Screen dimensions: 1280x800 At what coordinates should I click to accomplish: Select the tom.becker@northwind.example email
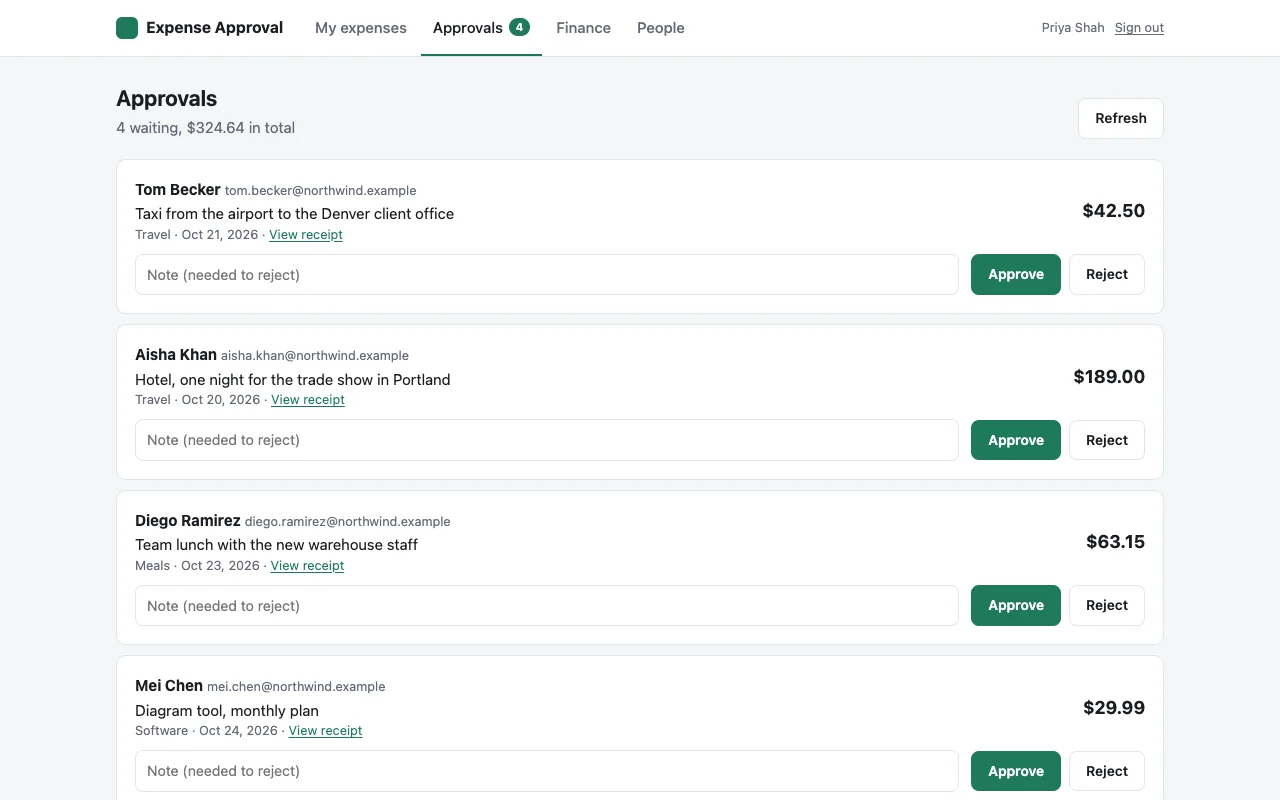pyautogui.click(x=320, y=191)
